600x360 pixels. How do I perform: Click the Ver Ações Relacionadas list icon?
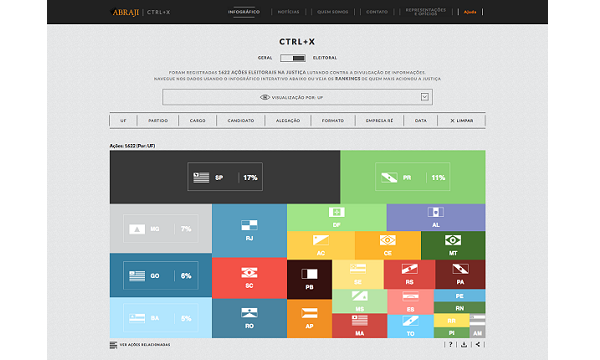[x=113, y=345]
